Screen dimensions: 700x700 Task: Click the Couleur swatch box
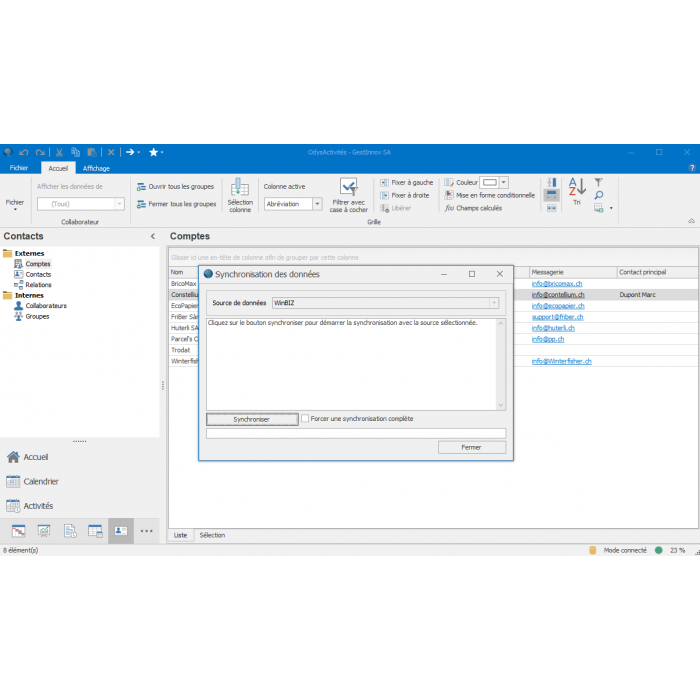[490, 182]
